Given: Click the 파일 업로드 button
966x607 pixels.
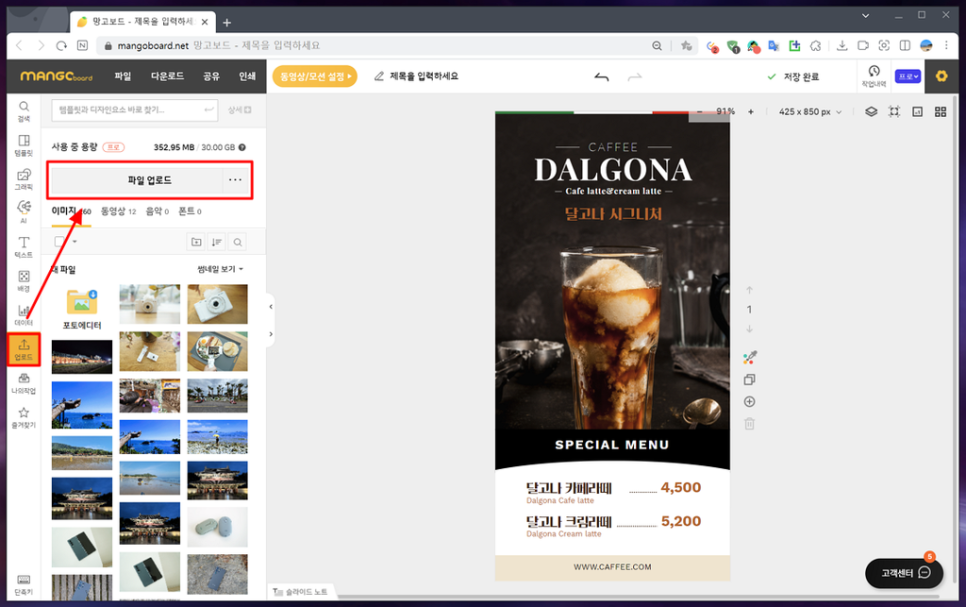Looking at the screenshot, I should [150, 180].
